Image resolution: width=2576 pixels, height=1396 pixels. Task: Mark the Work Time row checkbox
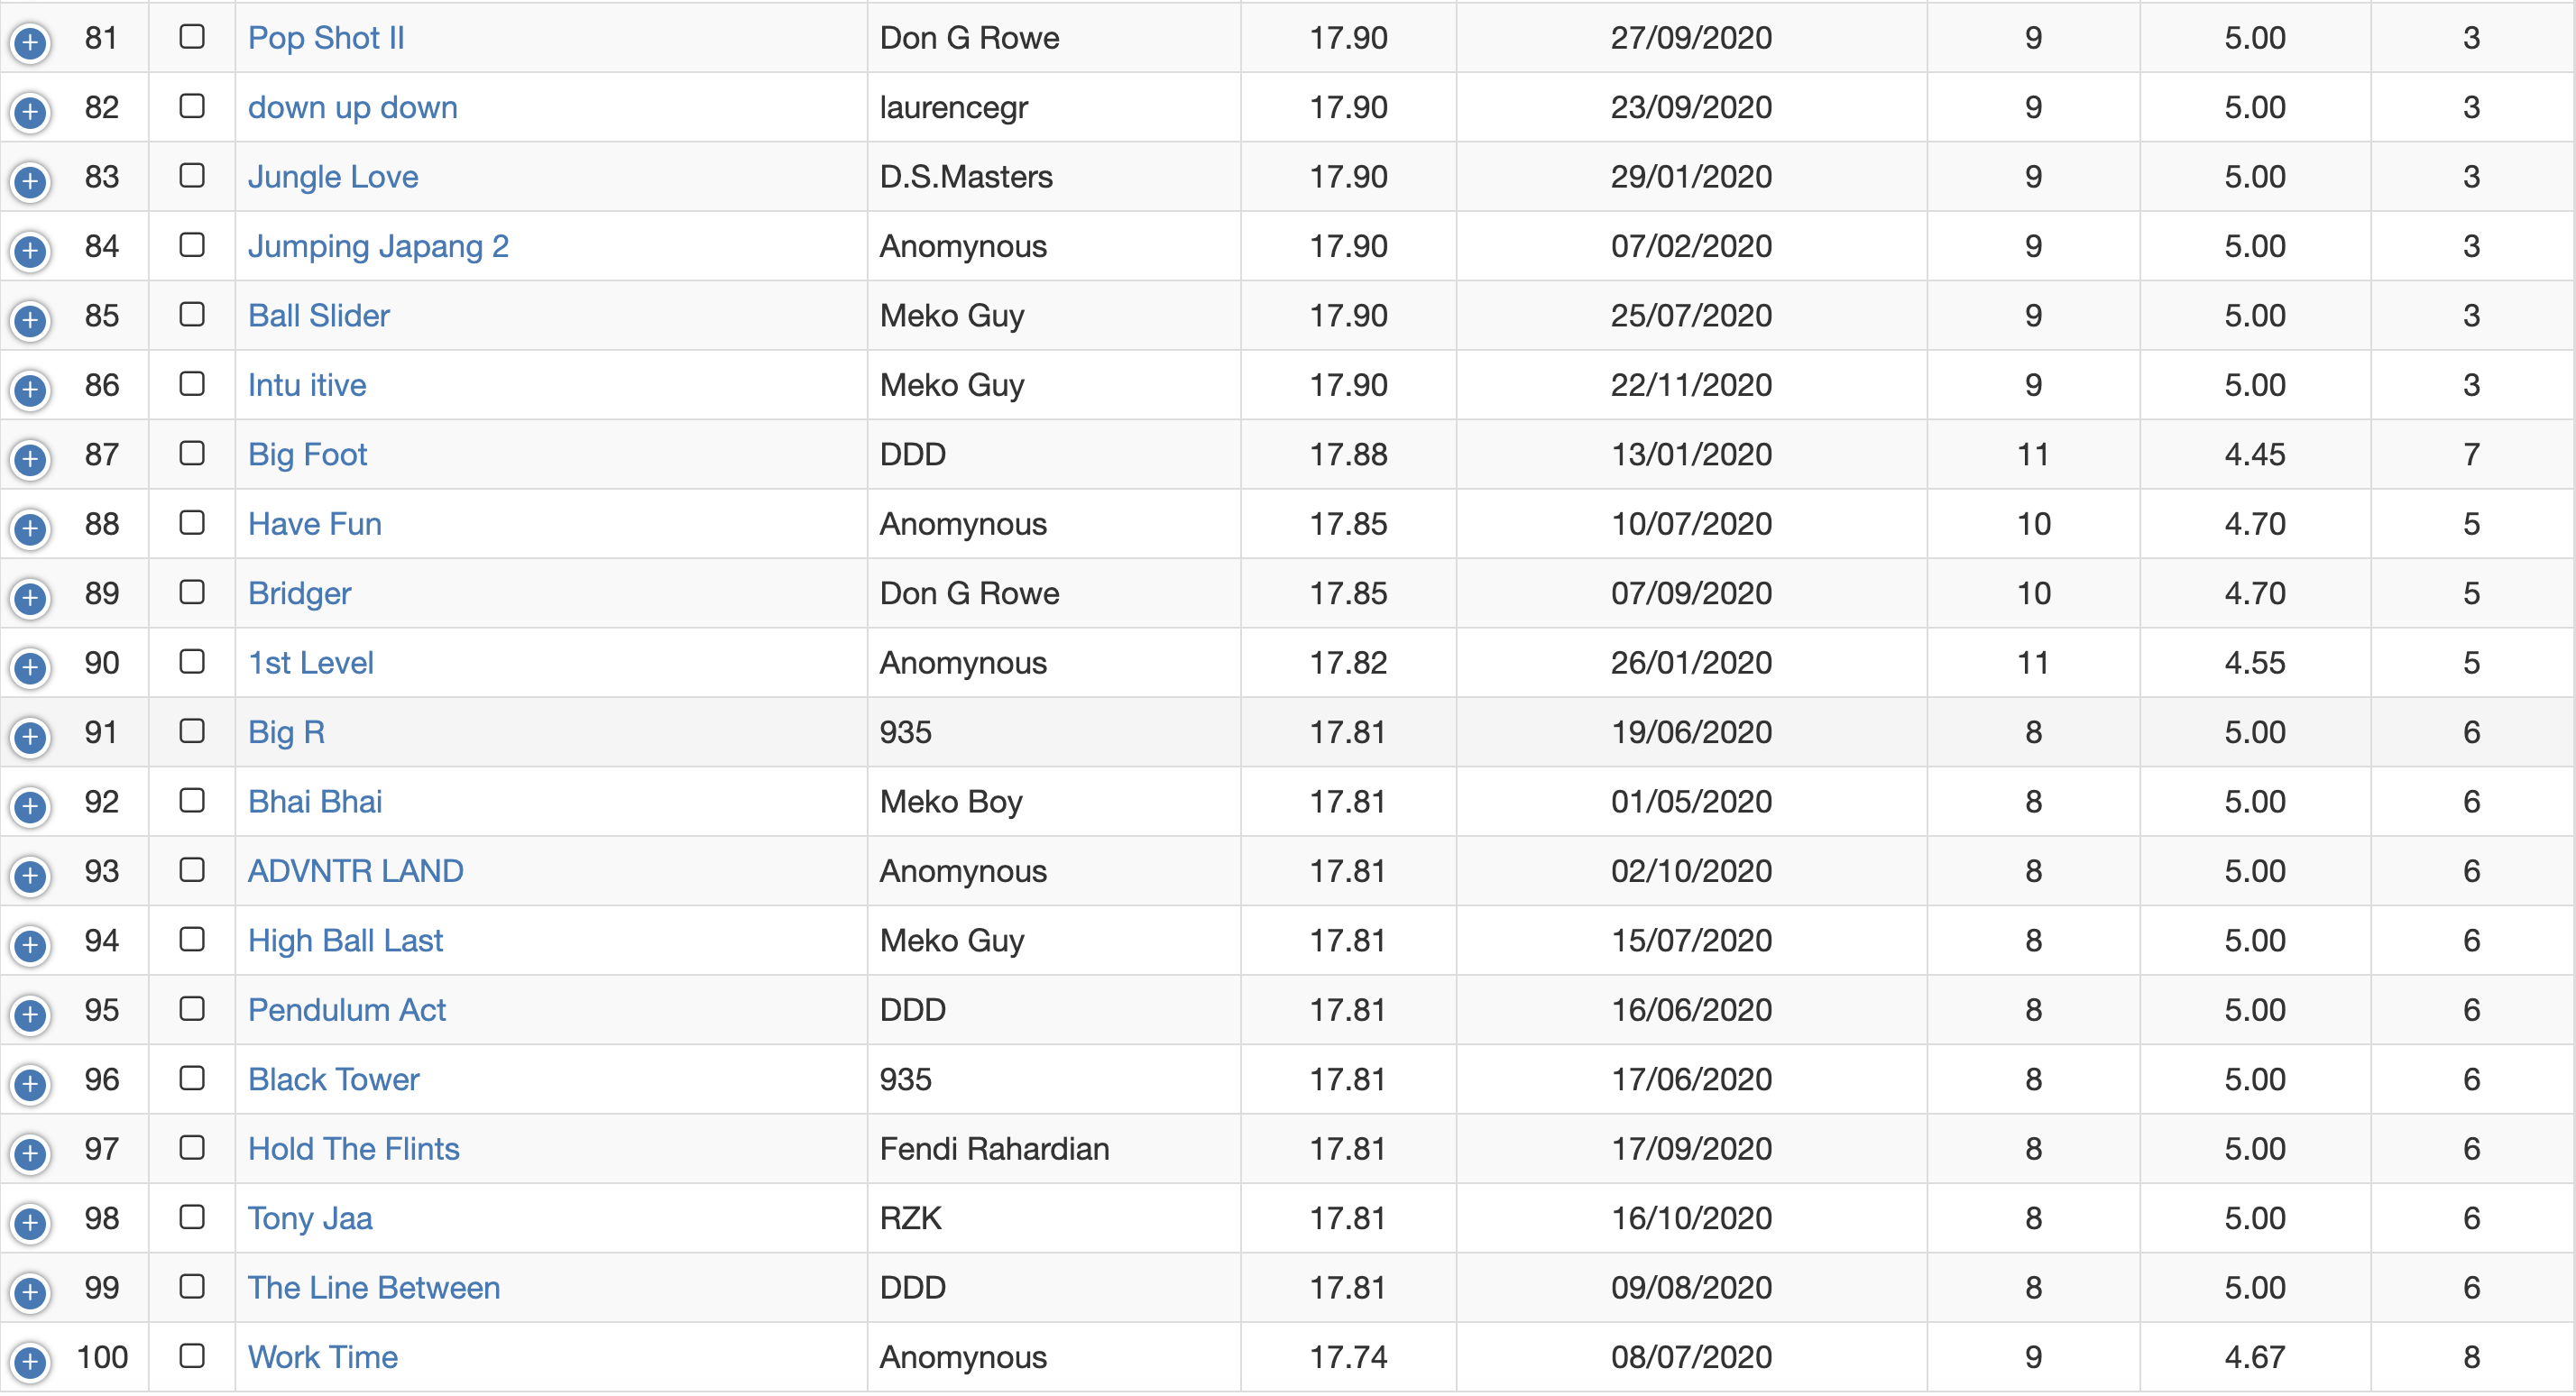(x=191, y=1356)
